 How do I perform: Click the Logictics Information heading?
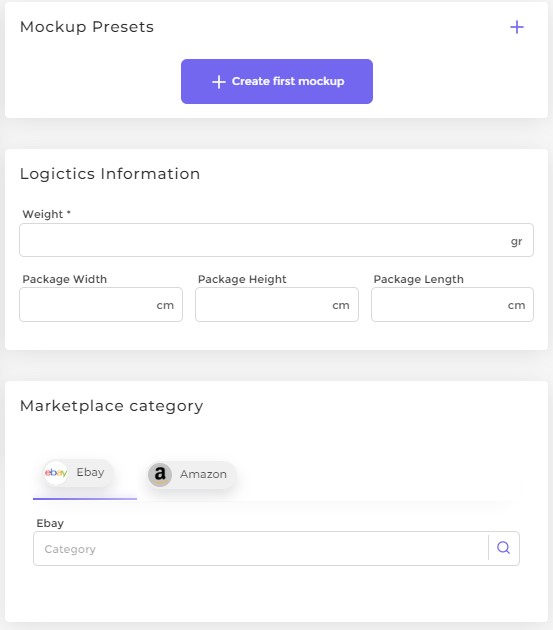[x=110, y=174]
